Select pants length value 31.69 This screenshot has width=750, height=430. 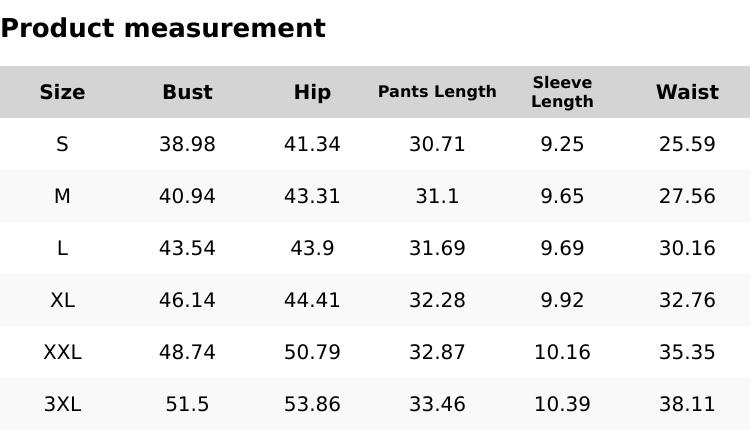point(437,248)
